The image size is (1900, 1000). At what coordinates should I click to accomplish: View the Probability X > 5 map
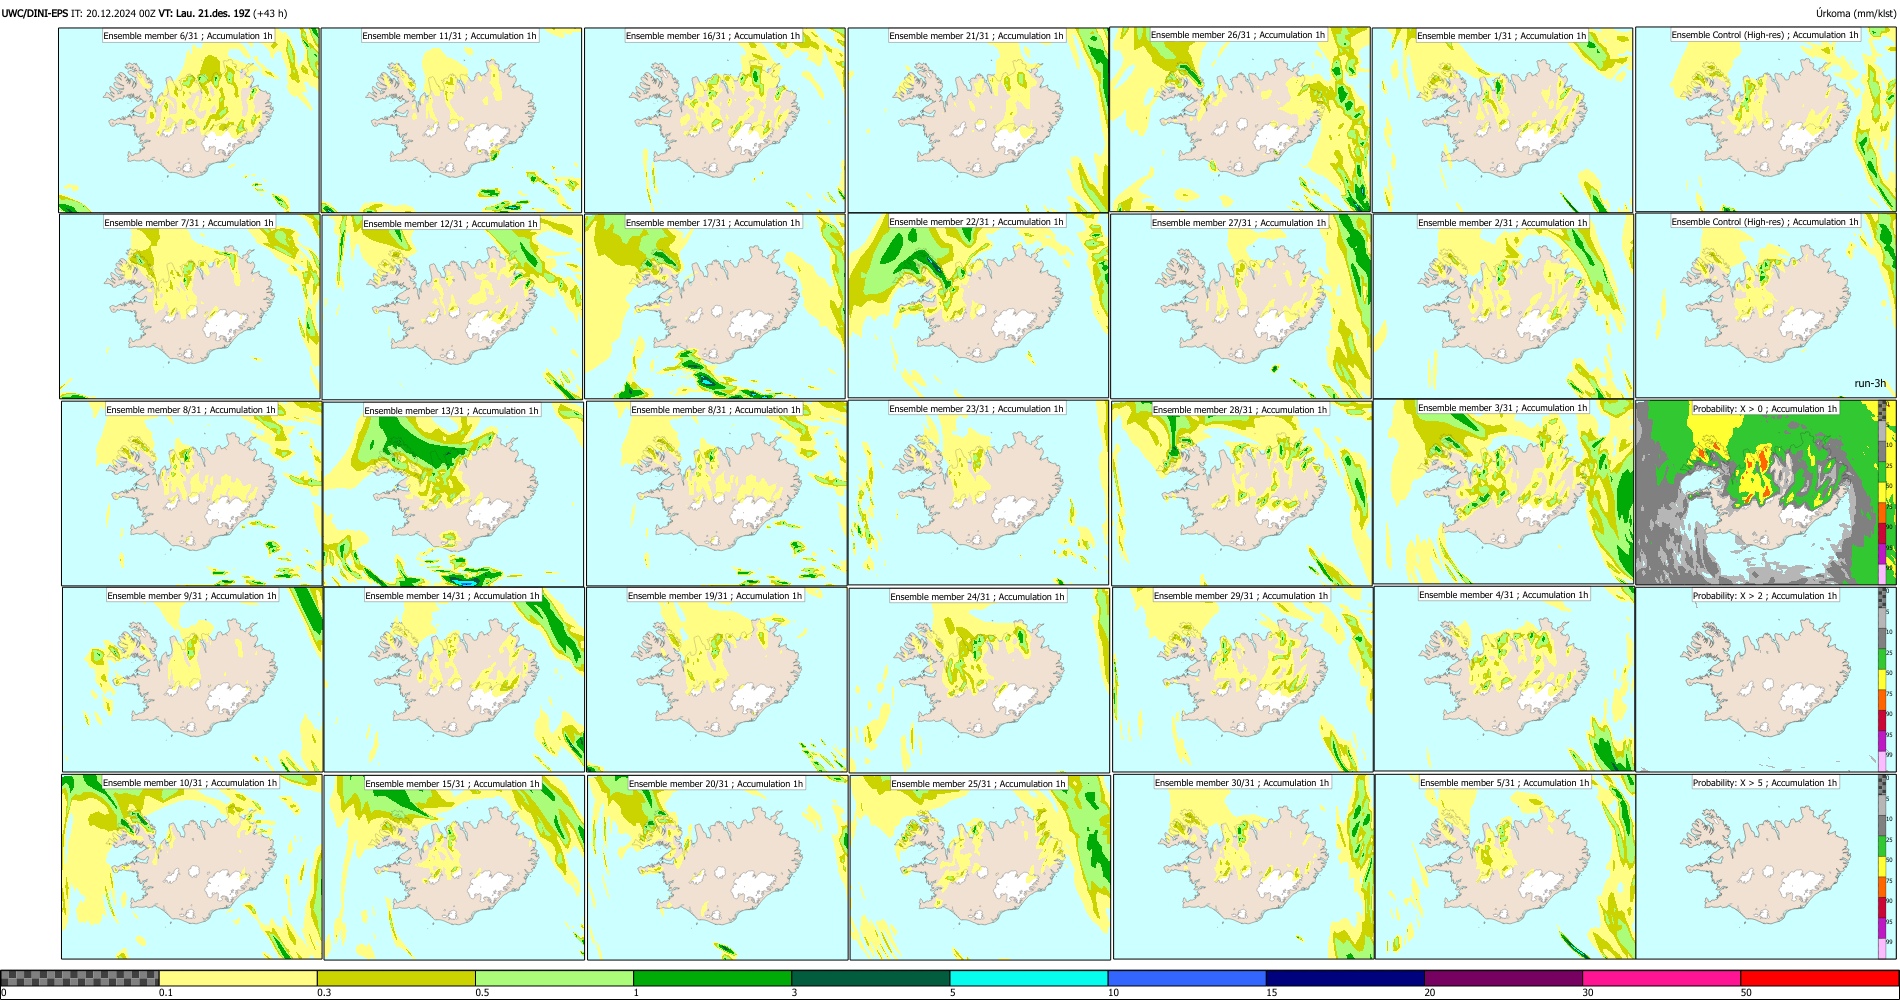(1765, 867)
